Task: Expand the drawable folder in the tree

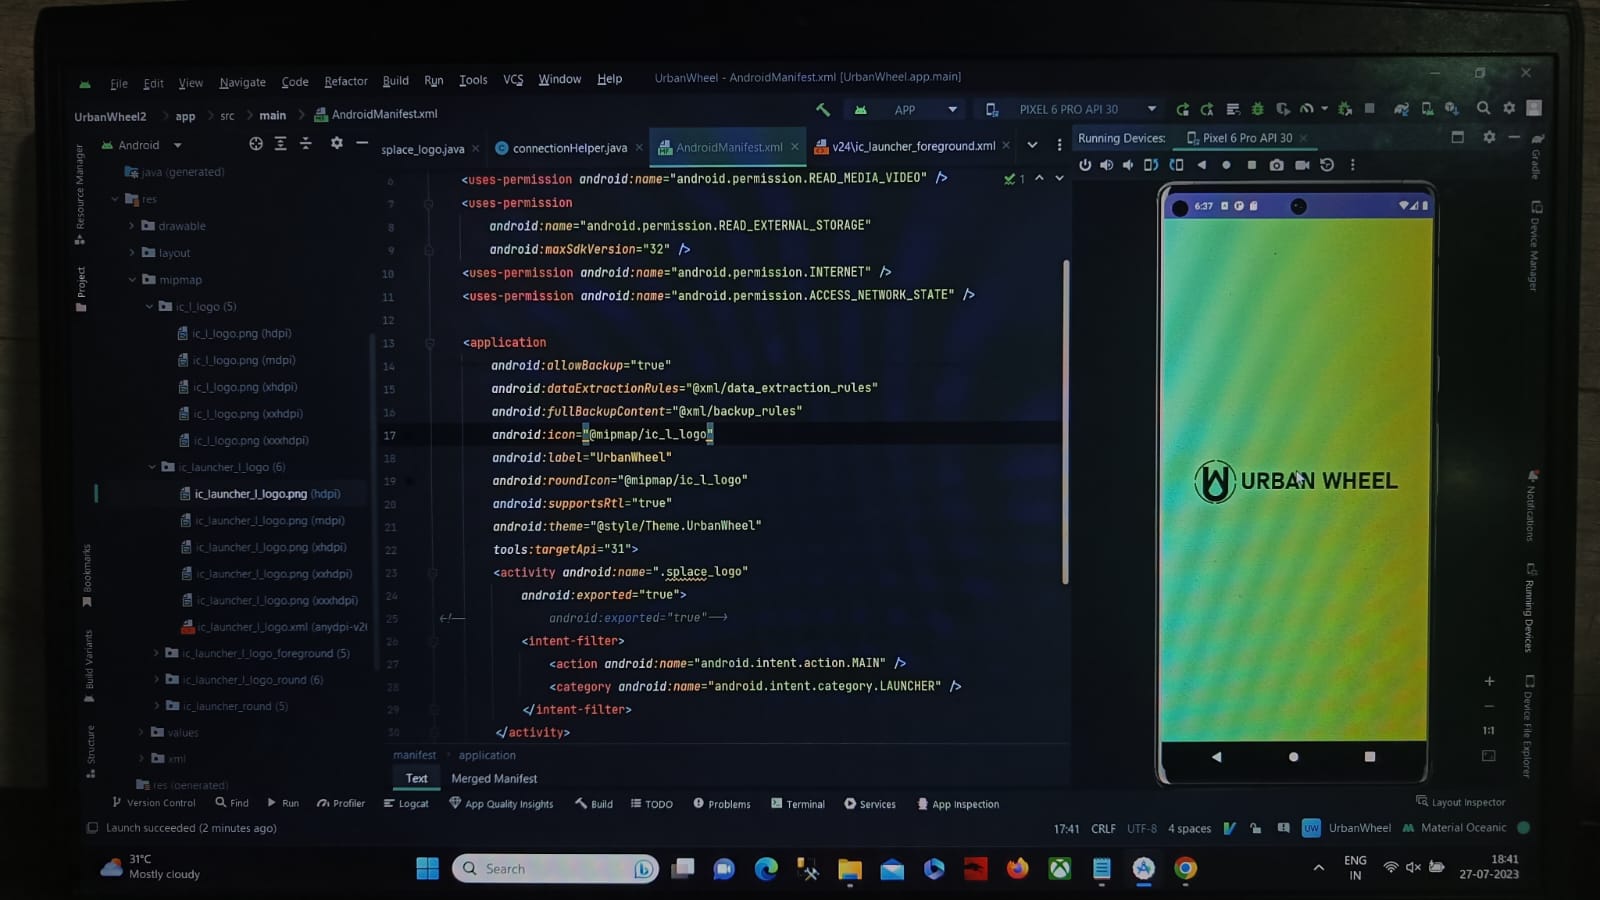Action: (x=132, y=226)
